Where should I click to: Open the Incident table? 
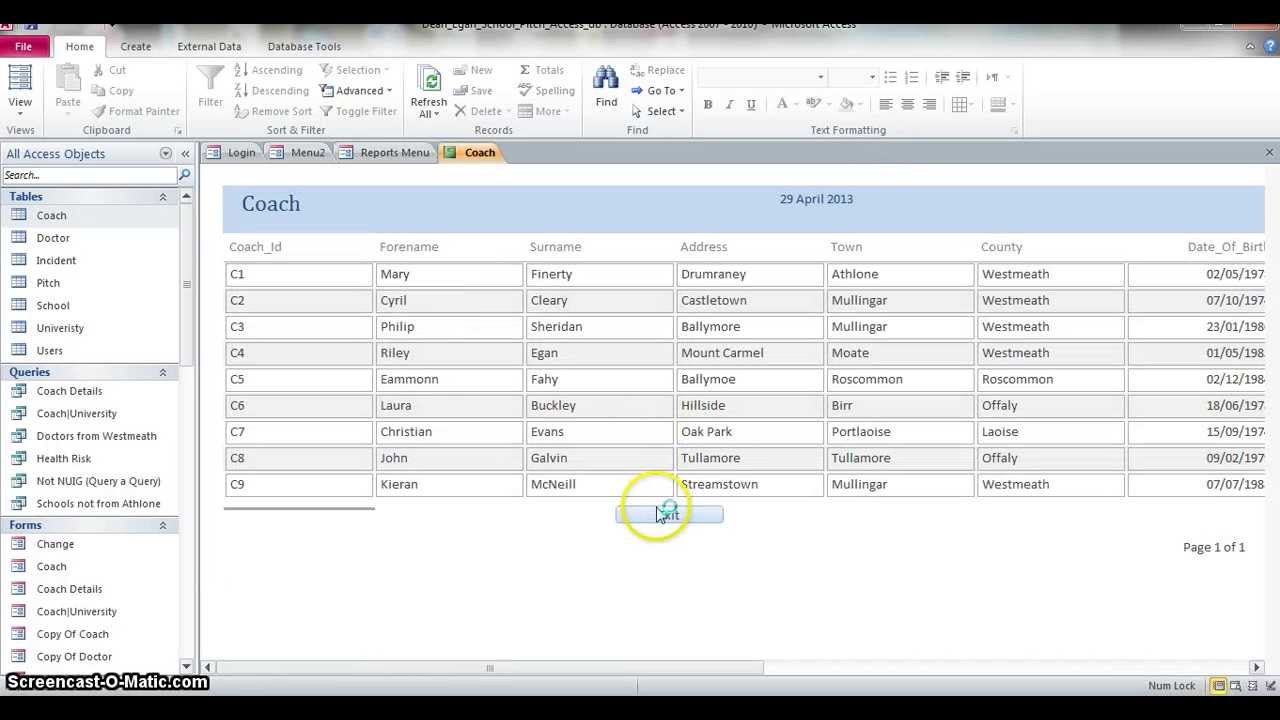(56, 260)
